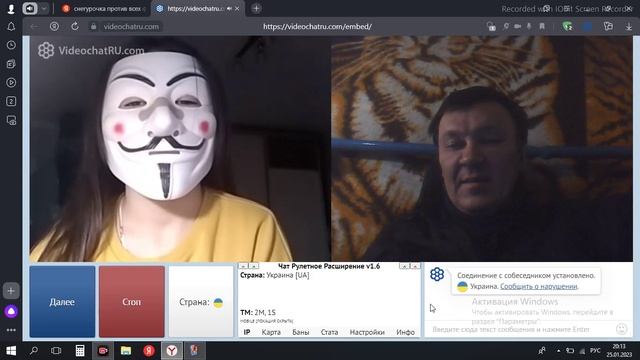Open the Настройки tab in extension
Screen dimensions: 640x360
[x=367, y=332]
